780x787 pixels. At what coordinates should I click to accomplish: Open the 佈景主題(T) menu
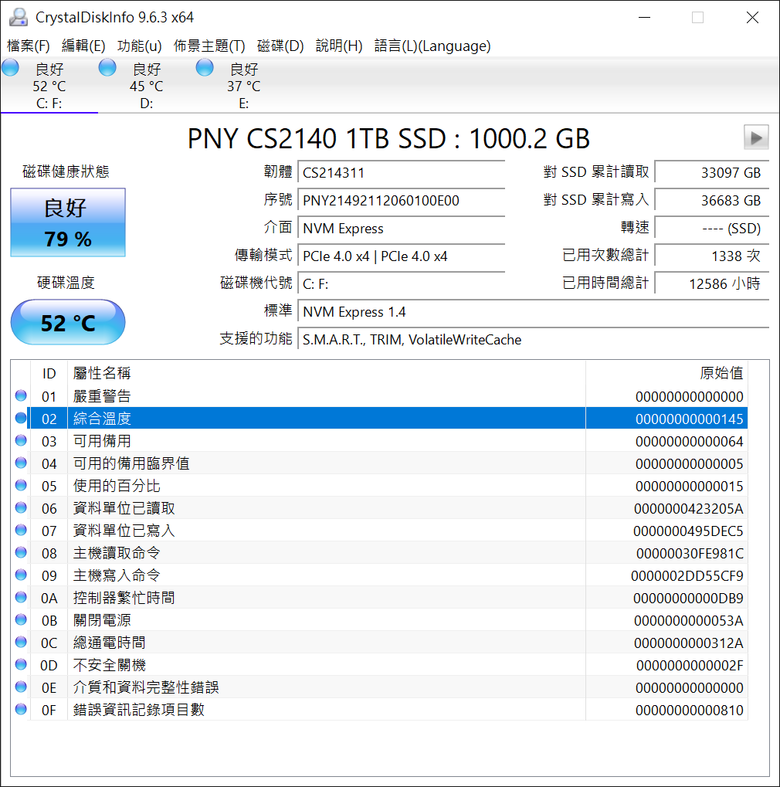tap(209, 46)
